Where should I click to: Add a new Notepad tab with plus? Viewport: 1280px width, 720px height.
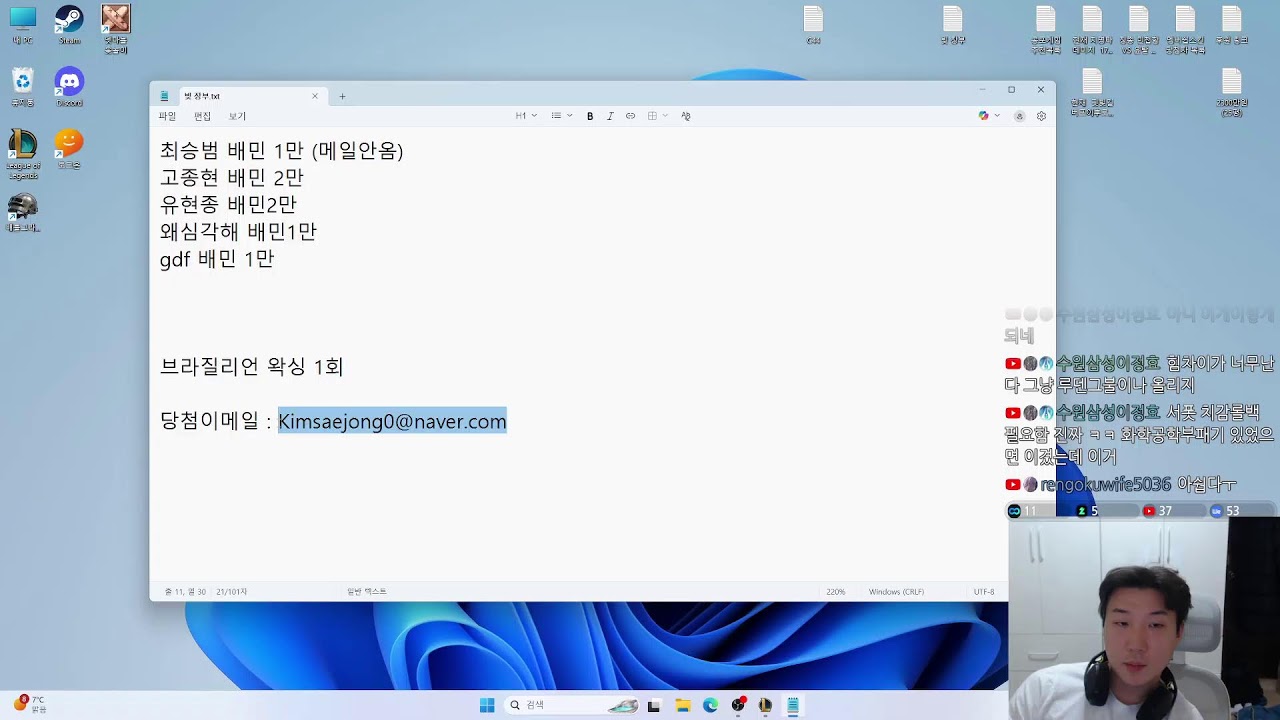pos(342,96)
